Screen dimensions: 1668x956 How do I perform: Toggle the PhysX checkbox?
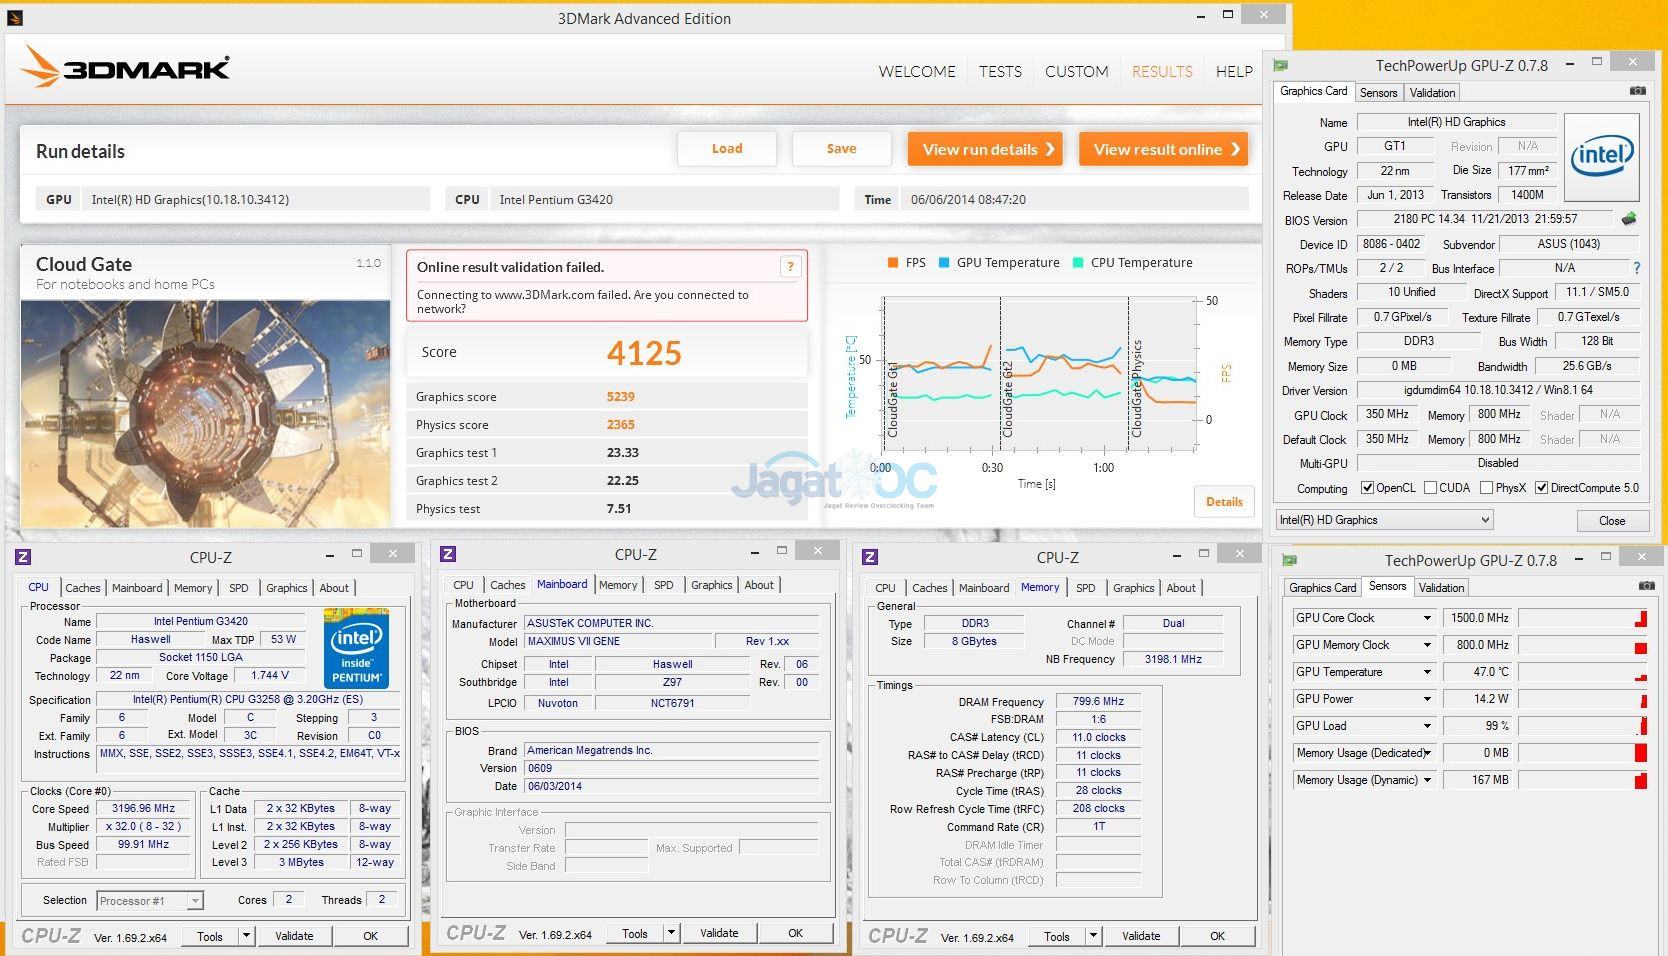pyautogui.click(x=1487, y=488)
